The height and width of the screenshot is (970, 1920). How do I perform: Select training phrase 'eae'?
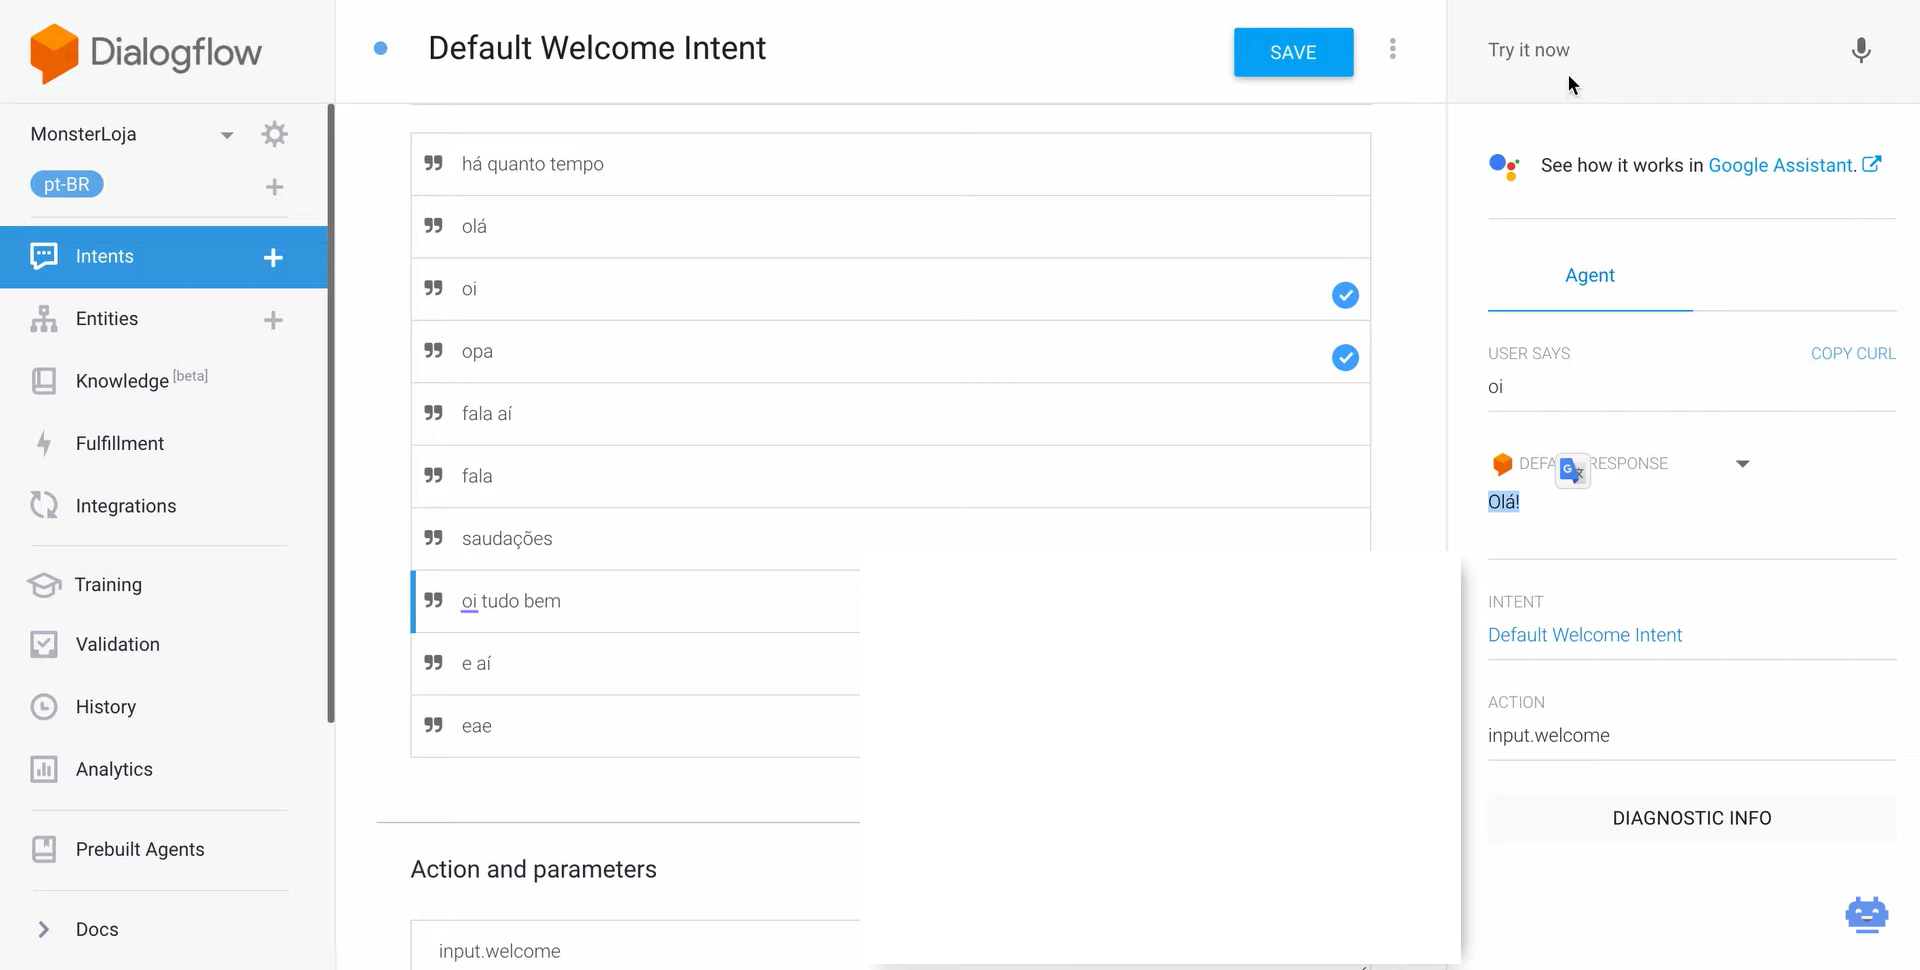point(636,726)
